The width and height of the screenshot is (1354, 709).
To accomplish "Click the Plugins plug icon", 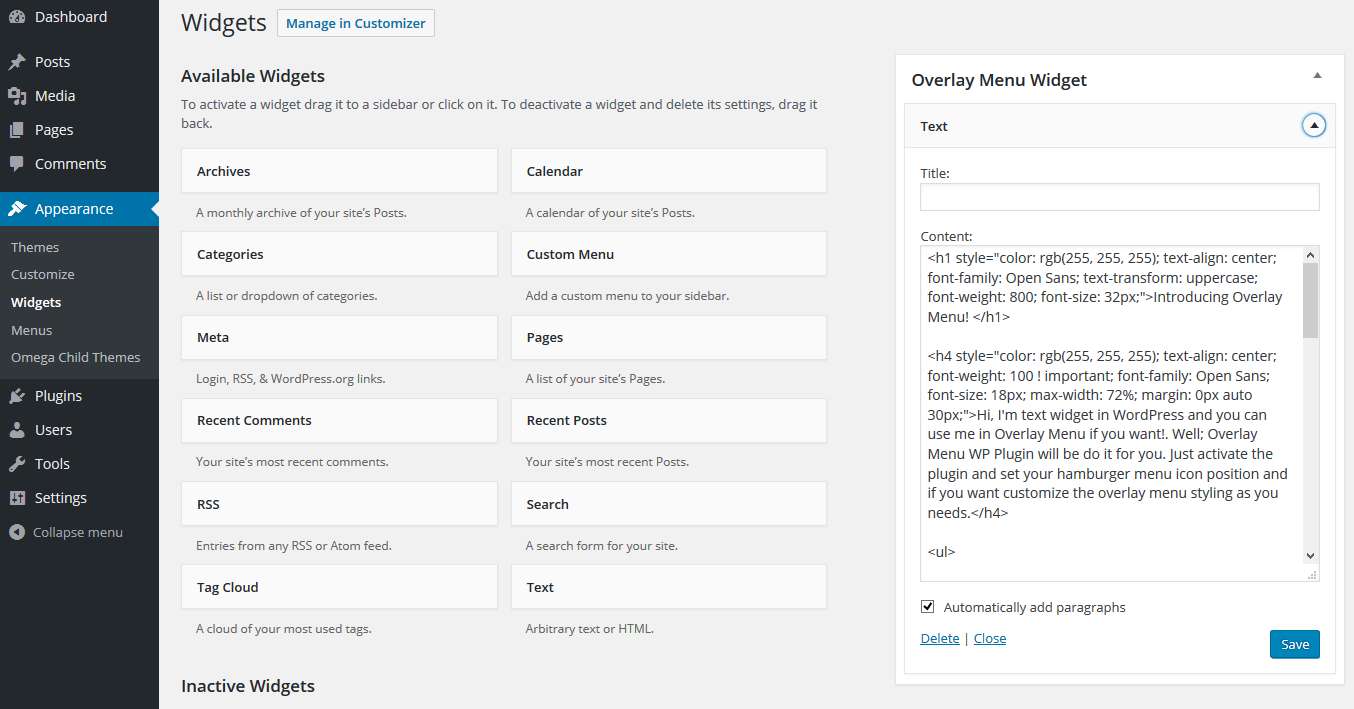I will tap(17, 396).
